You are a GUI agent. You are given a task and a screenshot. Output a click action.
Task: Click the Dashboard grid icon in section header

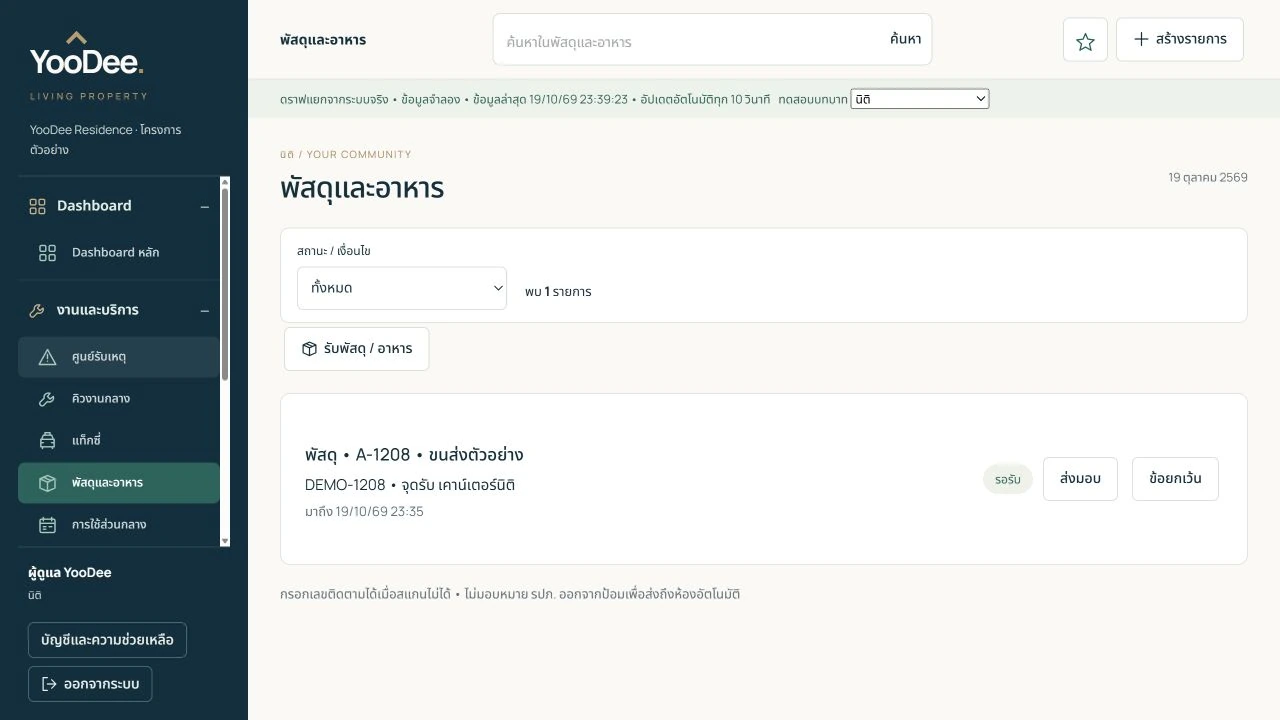click(37, 206)
